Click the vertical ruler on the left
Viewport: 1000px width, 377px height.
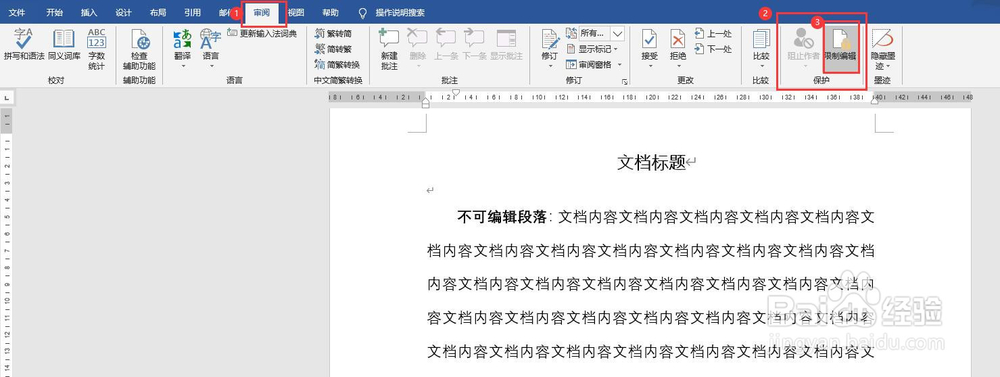tap(6, 242)
